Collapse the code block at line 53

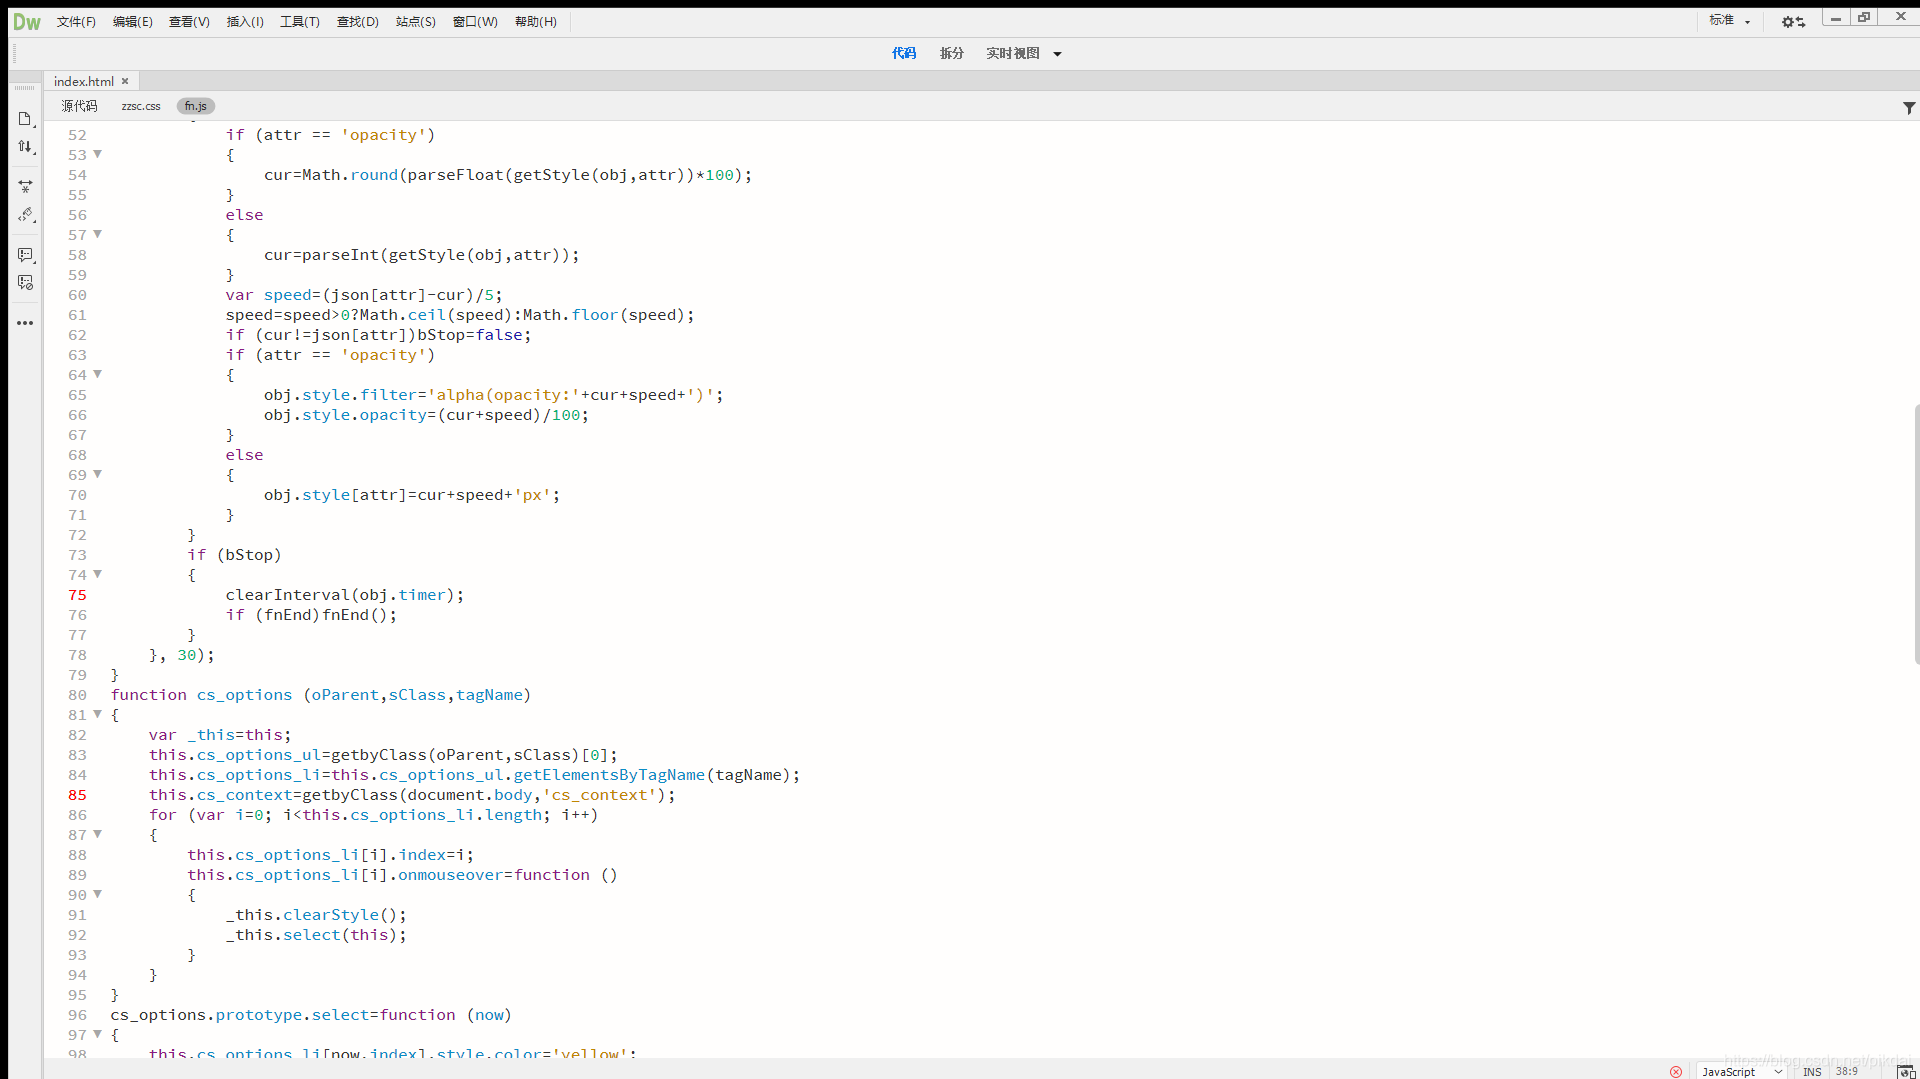tap(97, 154)
